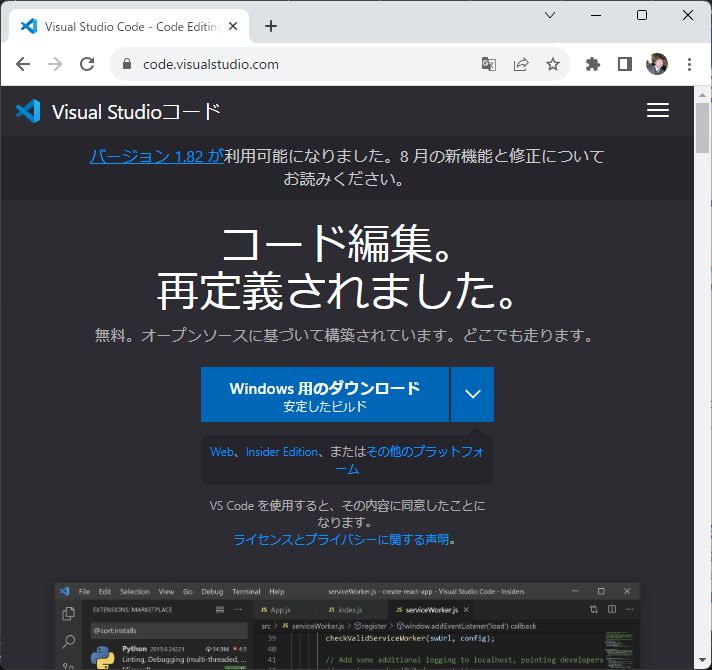Open the Web link

[222, 452]
